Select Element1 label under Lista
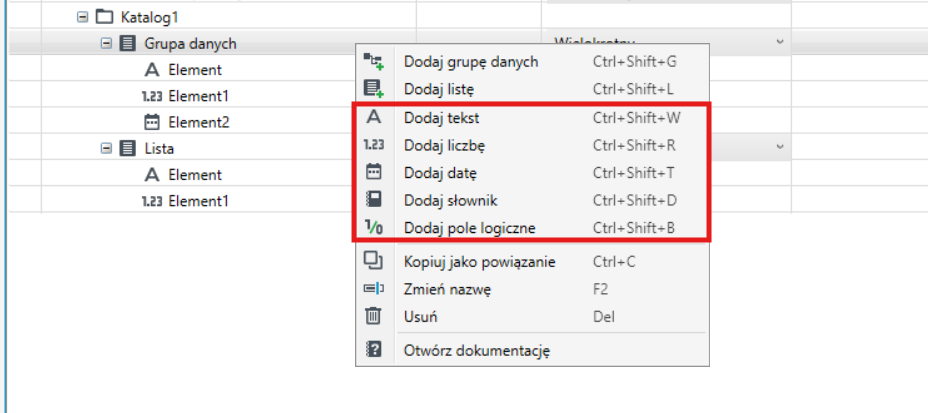 198,201
